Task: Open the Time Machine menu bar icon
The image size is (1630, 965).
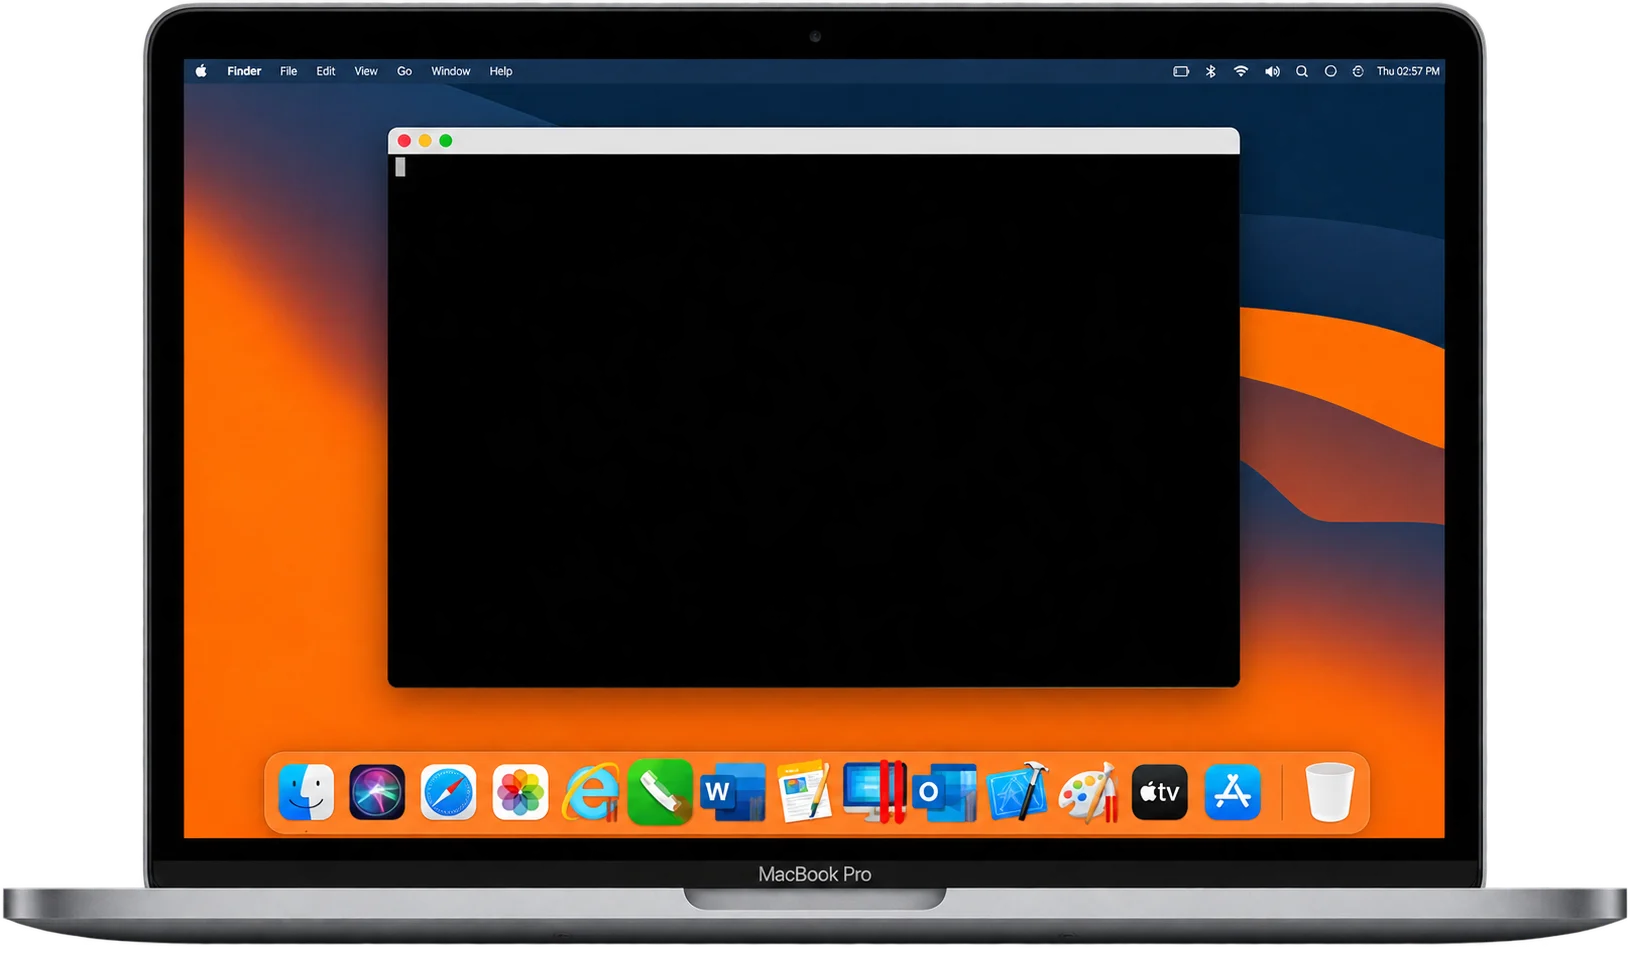Action: [x=1358, y=71]
